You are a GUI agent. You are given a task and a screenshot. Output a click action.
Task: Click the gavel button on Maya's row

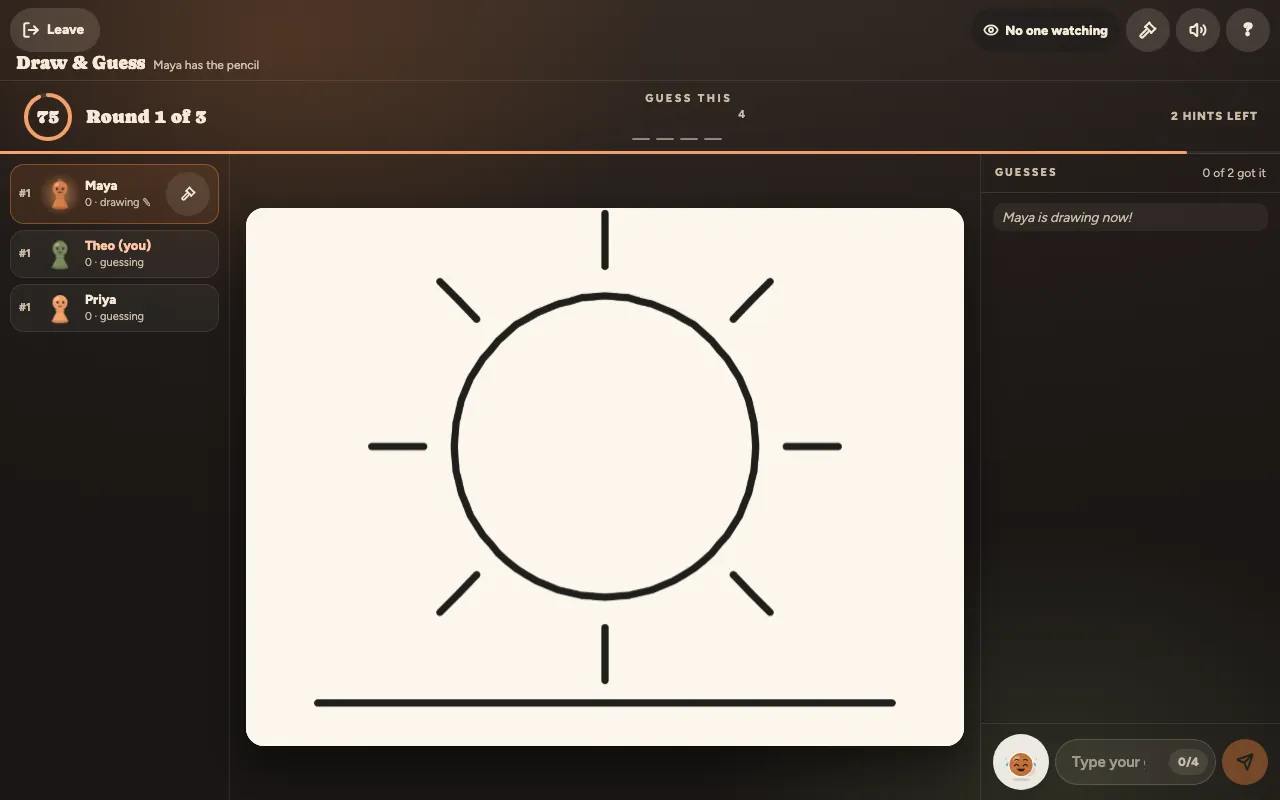click(x=188, y=194)
